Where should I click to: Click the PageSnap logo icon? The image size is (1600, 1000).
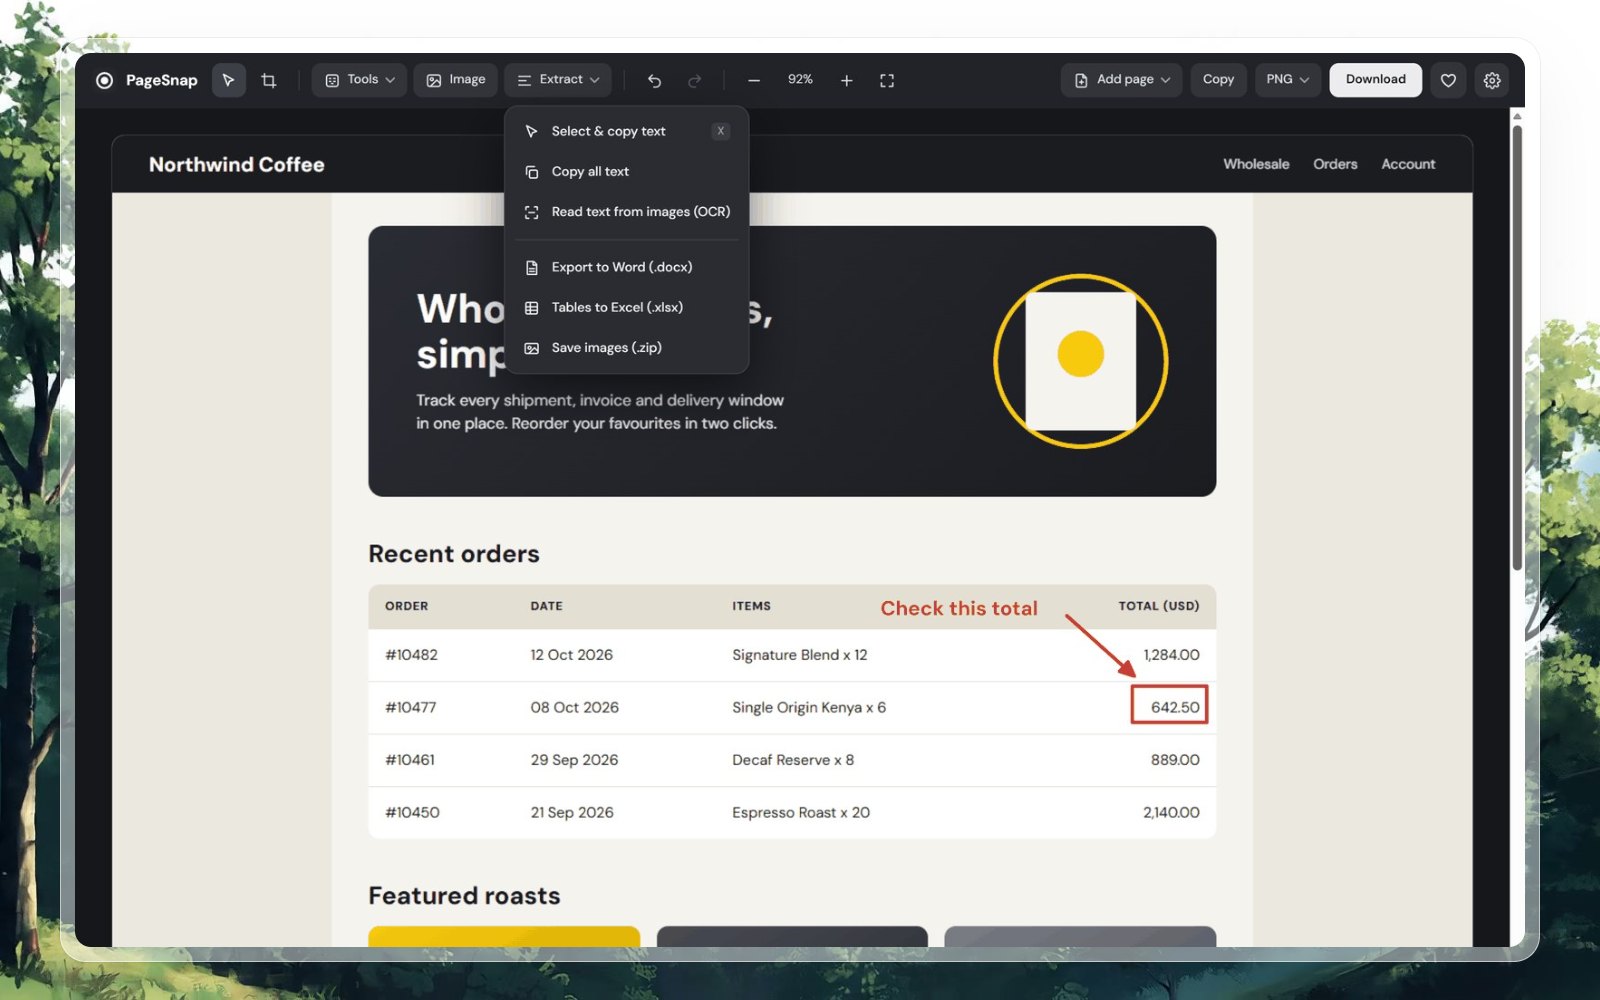pos(104,80)
